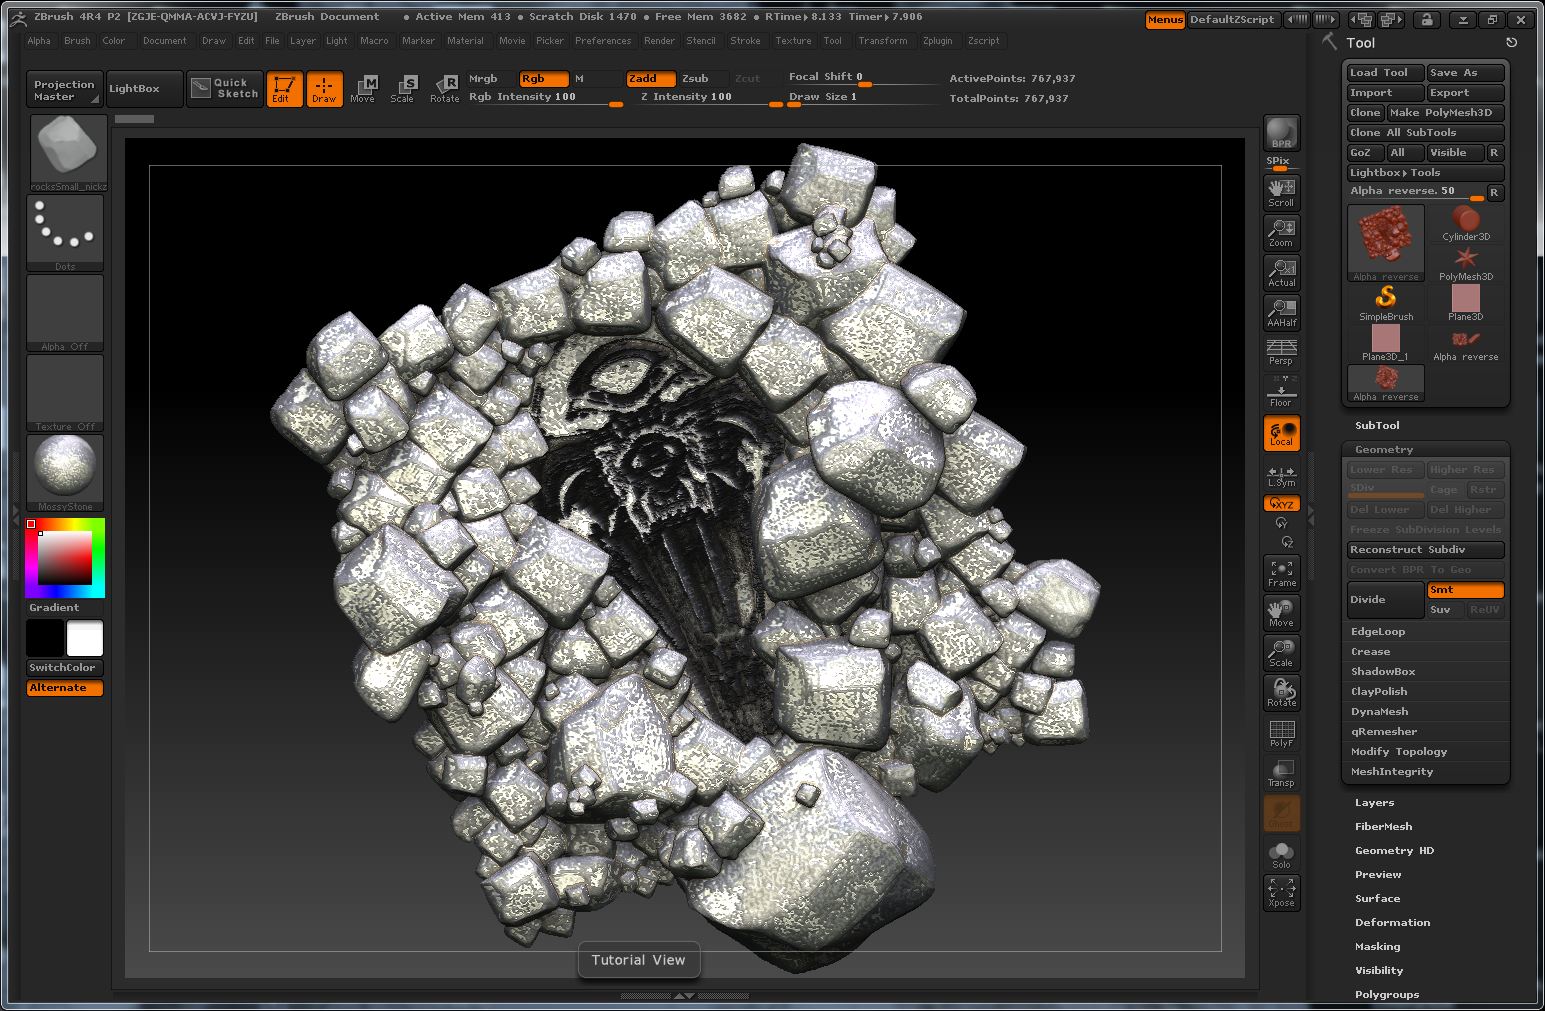
Task: Click the Tool palette refresh icon
Action: tap(1511, 43)
